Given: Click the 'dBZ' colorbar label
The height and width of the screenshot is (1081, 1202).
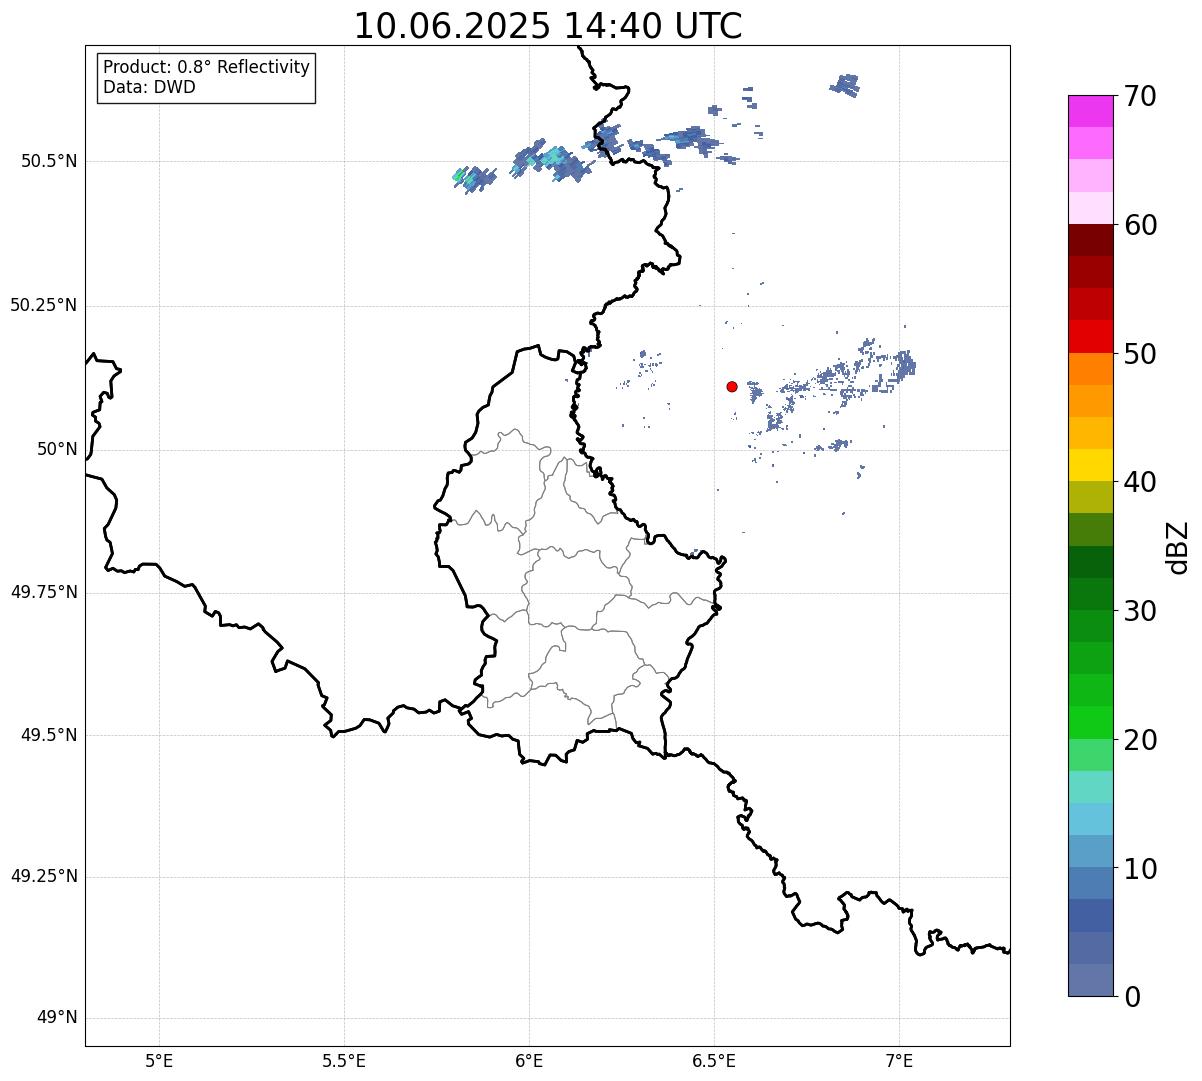Looking at the screenshot, I should 1178,547.
